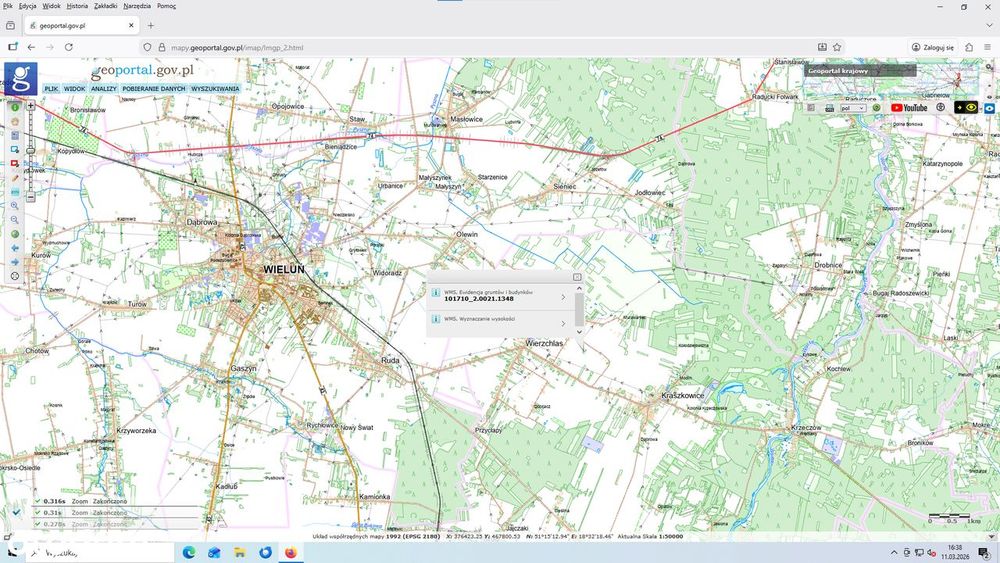
Task: Click the blue-square select-area tool in left toolbar
Action: click(x=15, y=149)
